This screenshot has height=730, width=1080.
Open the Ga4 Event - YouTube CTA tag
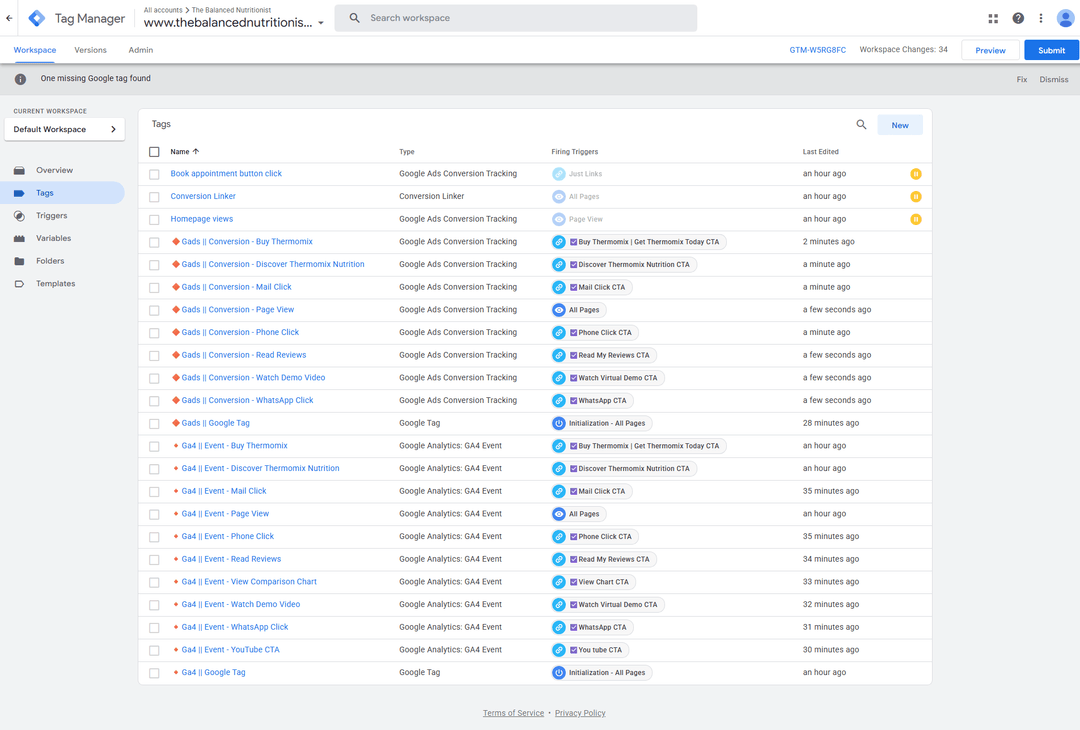[230, 650]
